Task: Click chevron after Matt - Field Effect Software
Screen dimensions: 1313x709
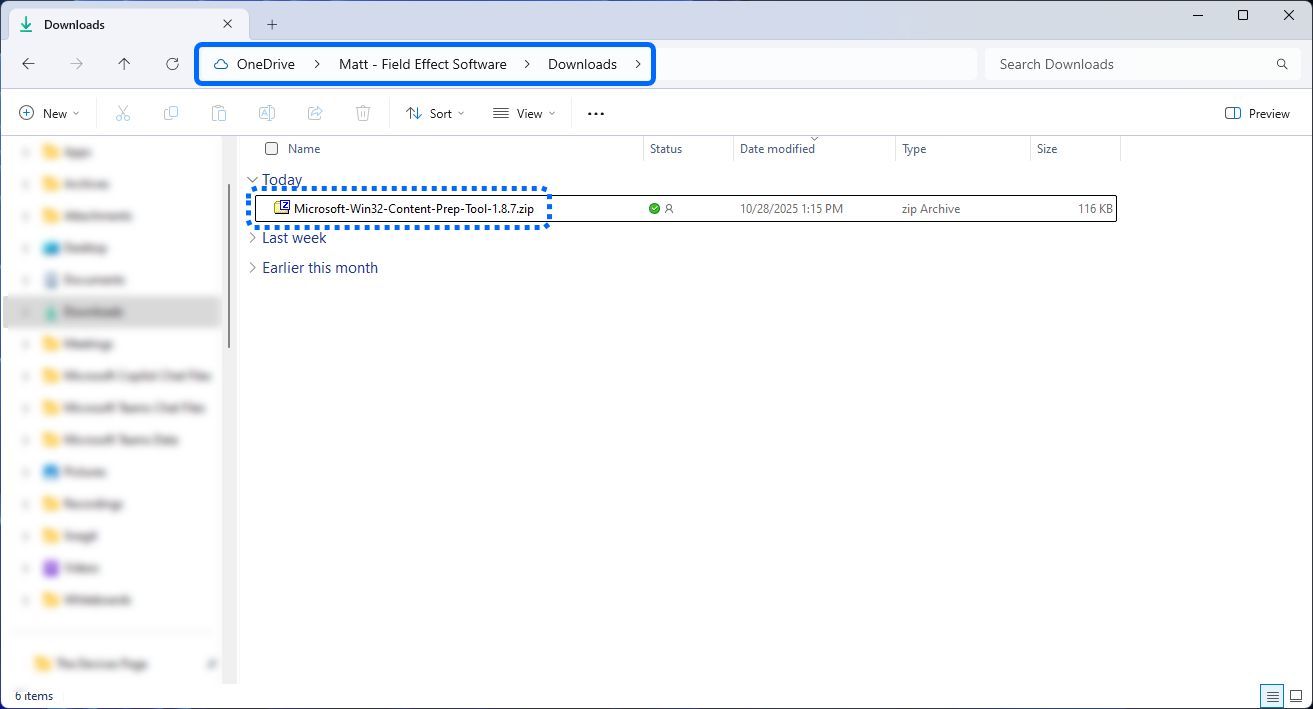Action: coord(527,64)
